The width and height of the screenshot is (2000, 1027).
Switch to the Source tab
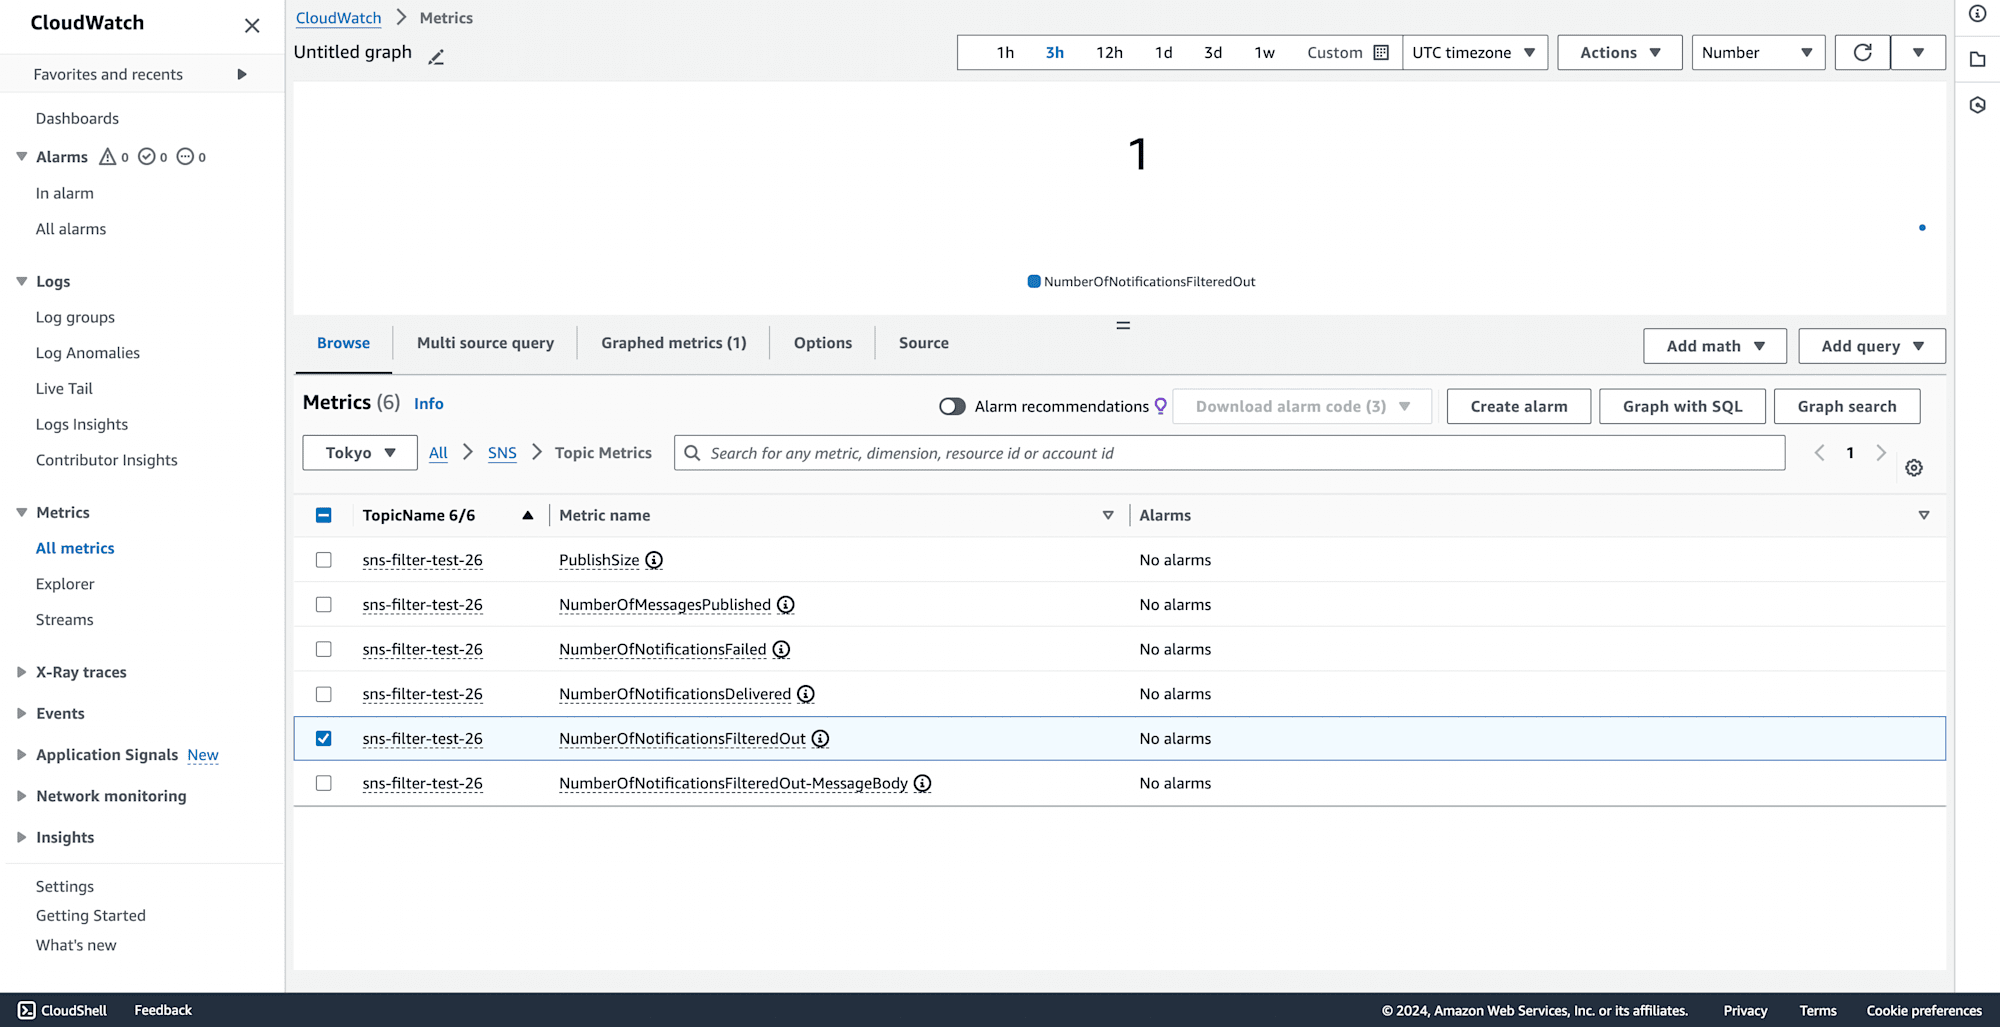pos(924,343)
